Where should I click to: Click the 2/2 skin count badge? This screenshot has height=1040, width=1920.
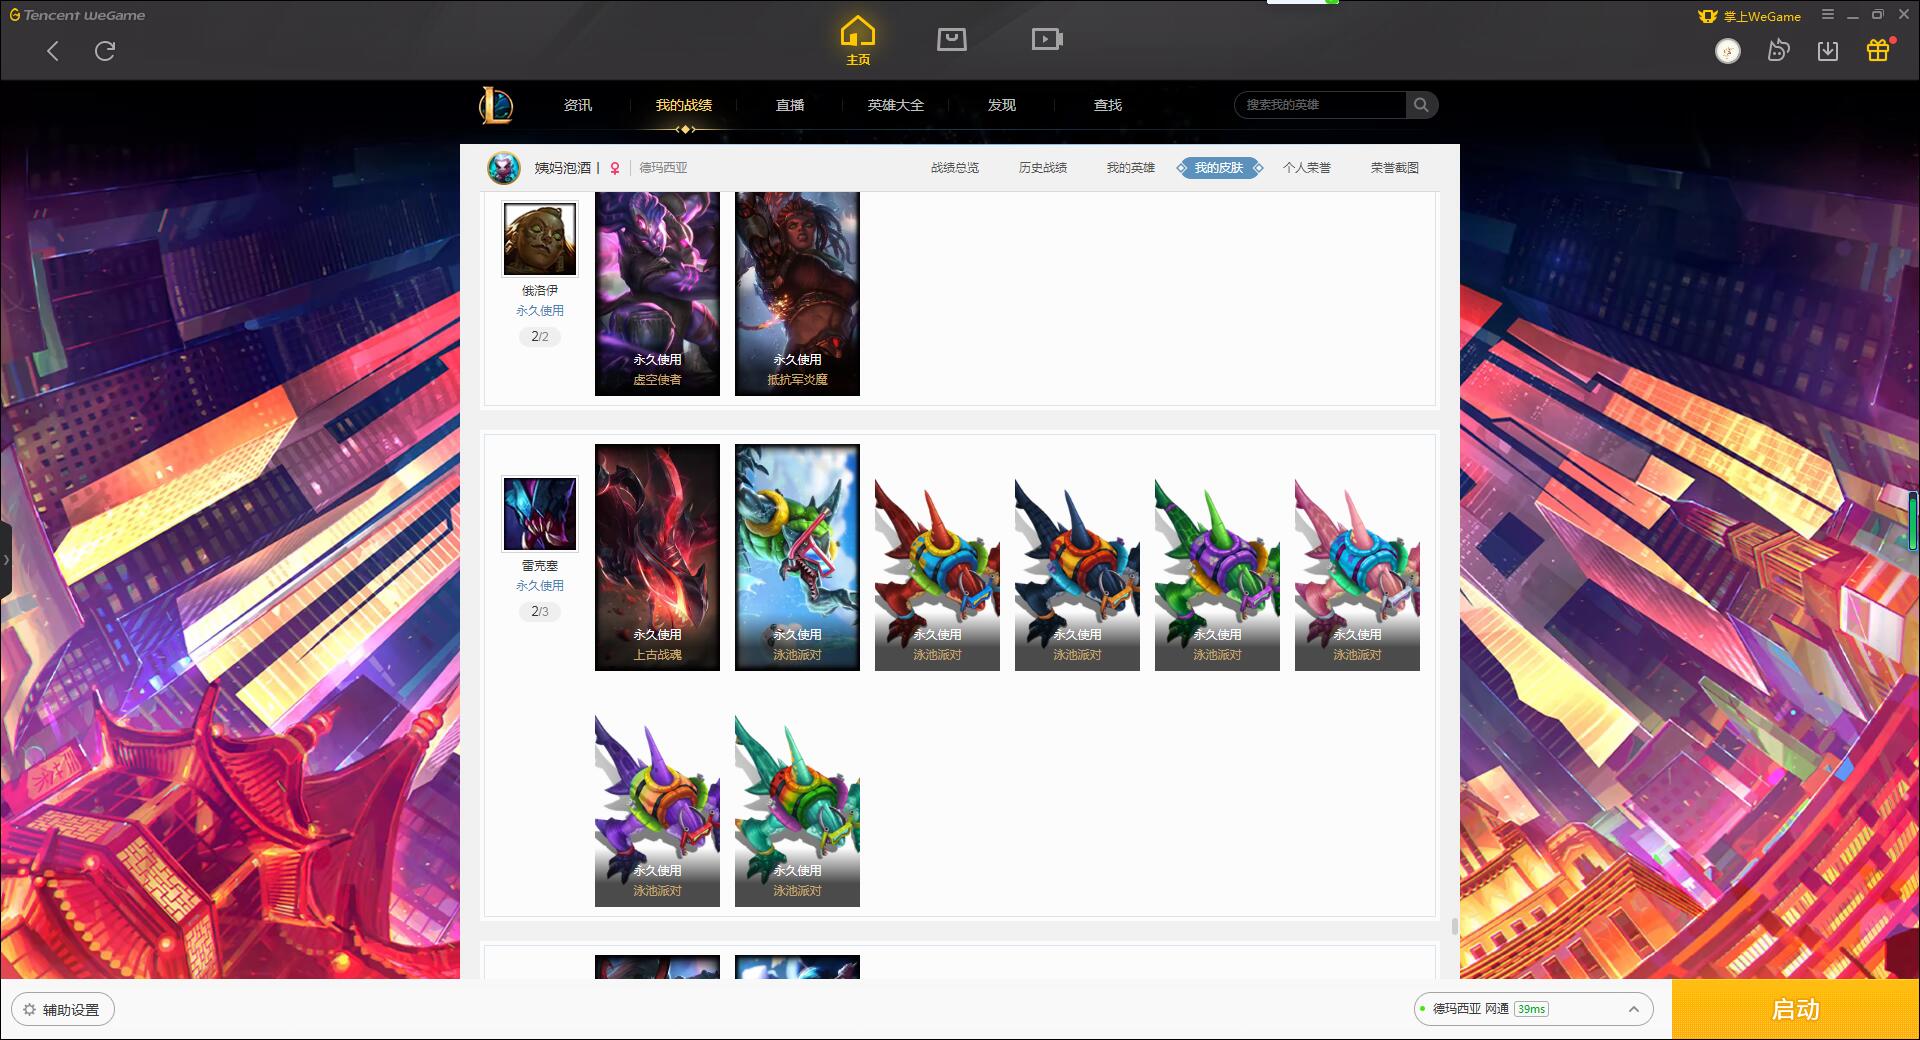[540, 337]
